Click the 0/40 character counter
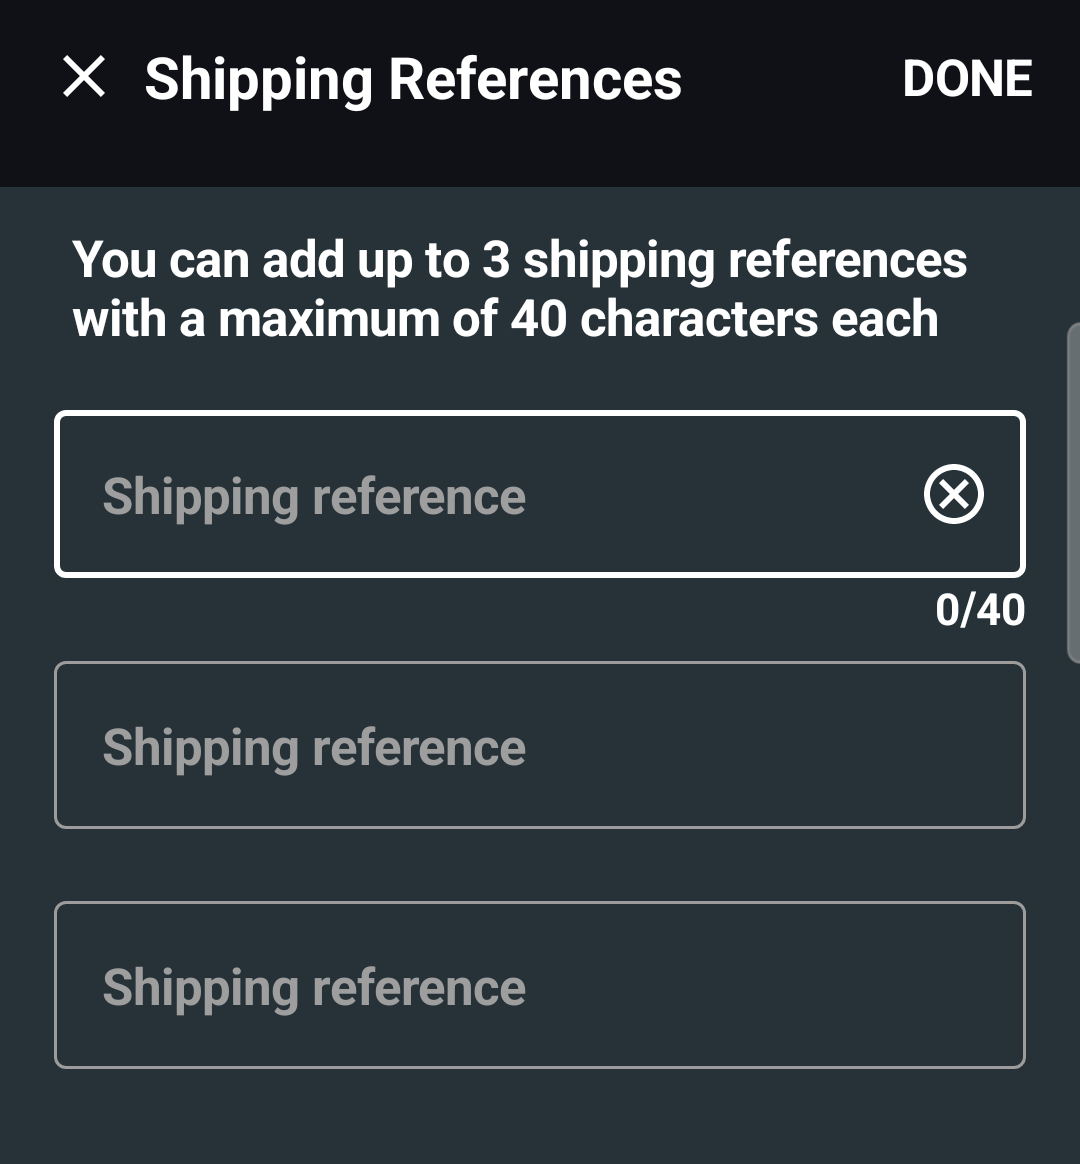This screenshot has width=1080, height=1164. tap(979, 610)
